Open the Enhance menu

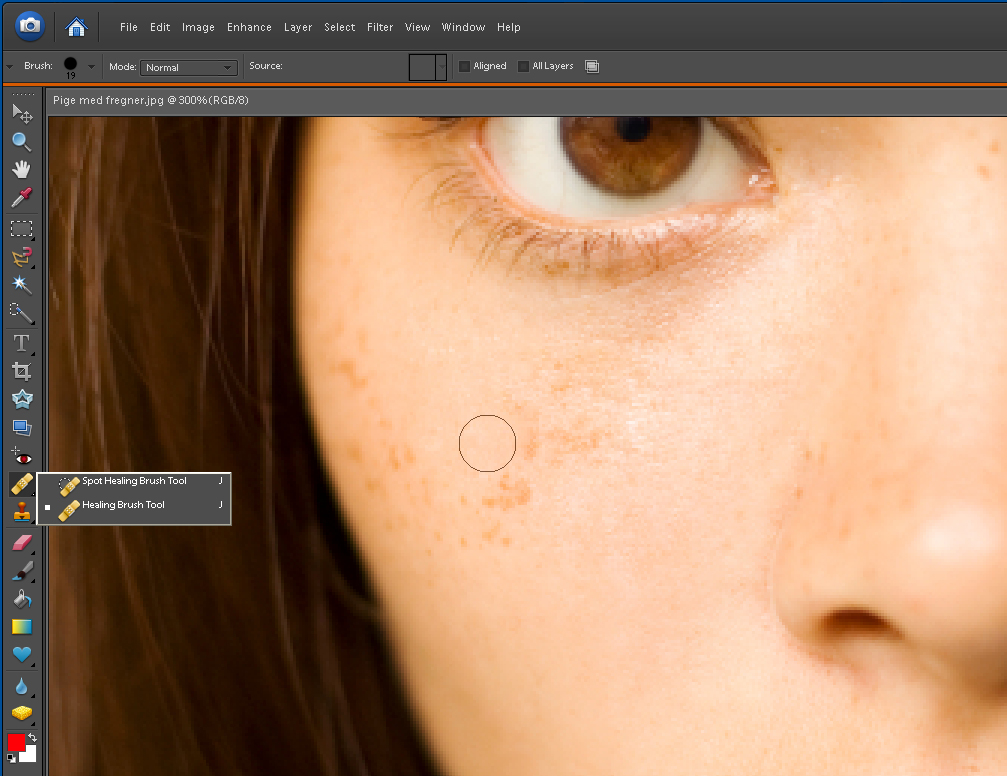point(249,27)
